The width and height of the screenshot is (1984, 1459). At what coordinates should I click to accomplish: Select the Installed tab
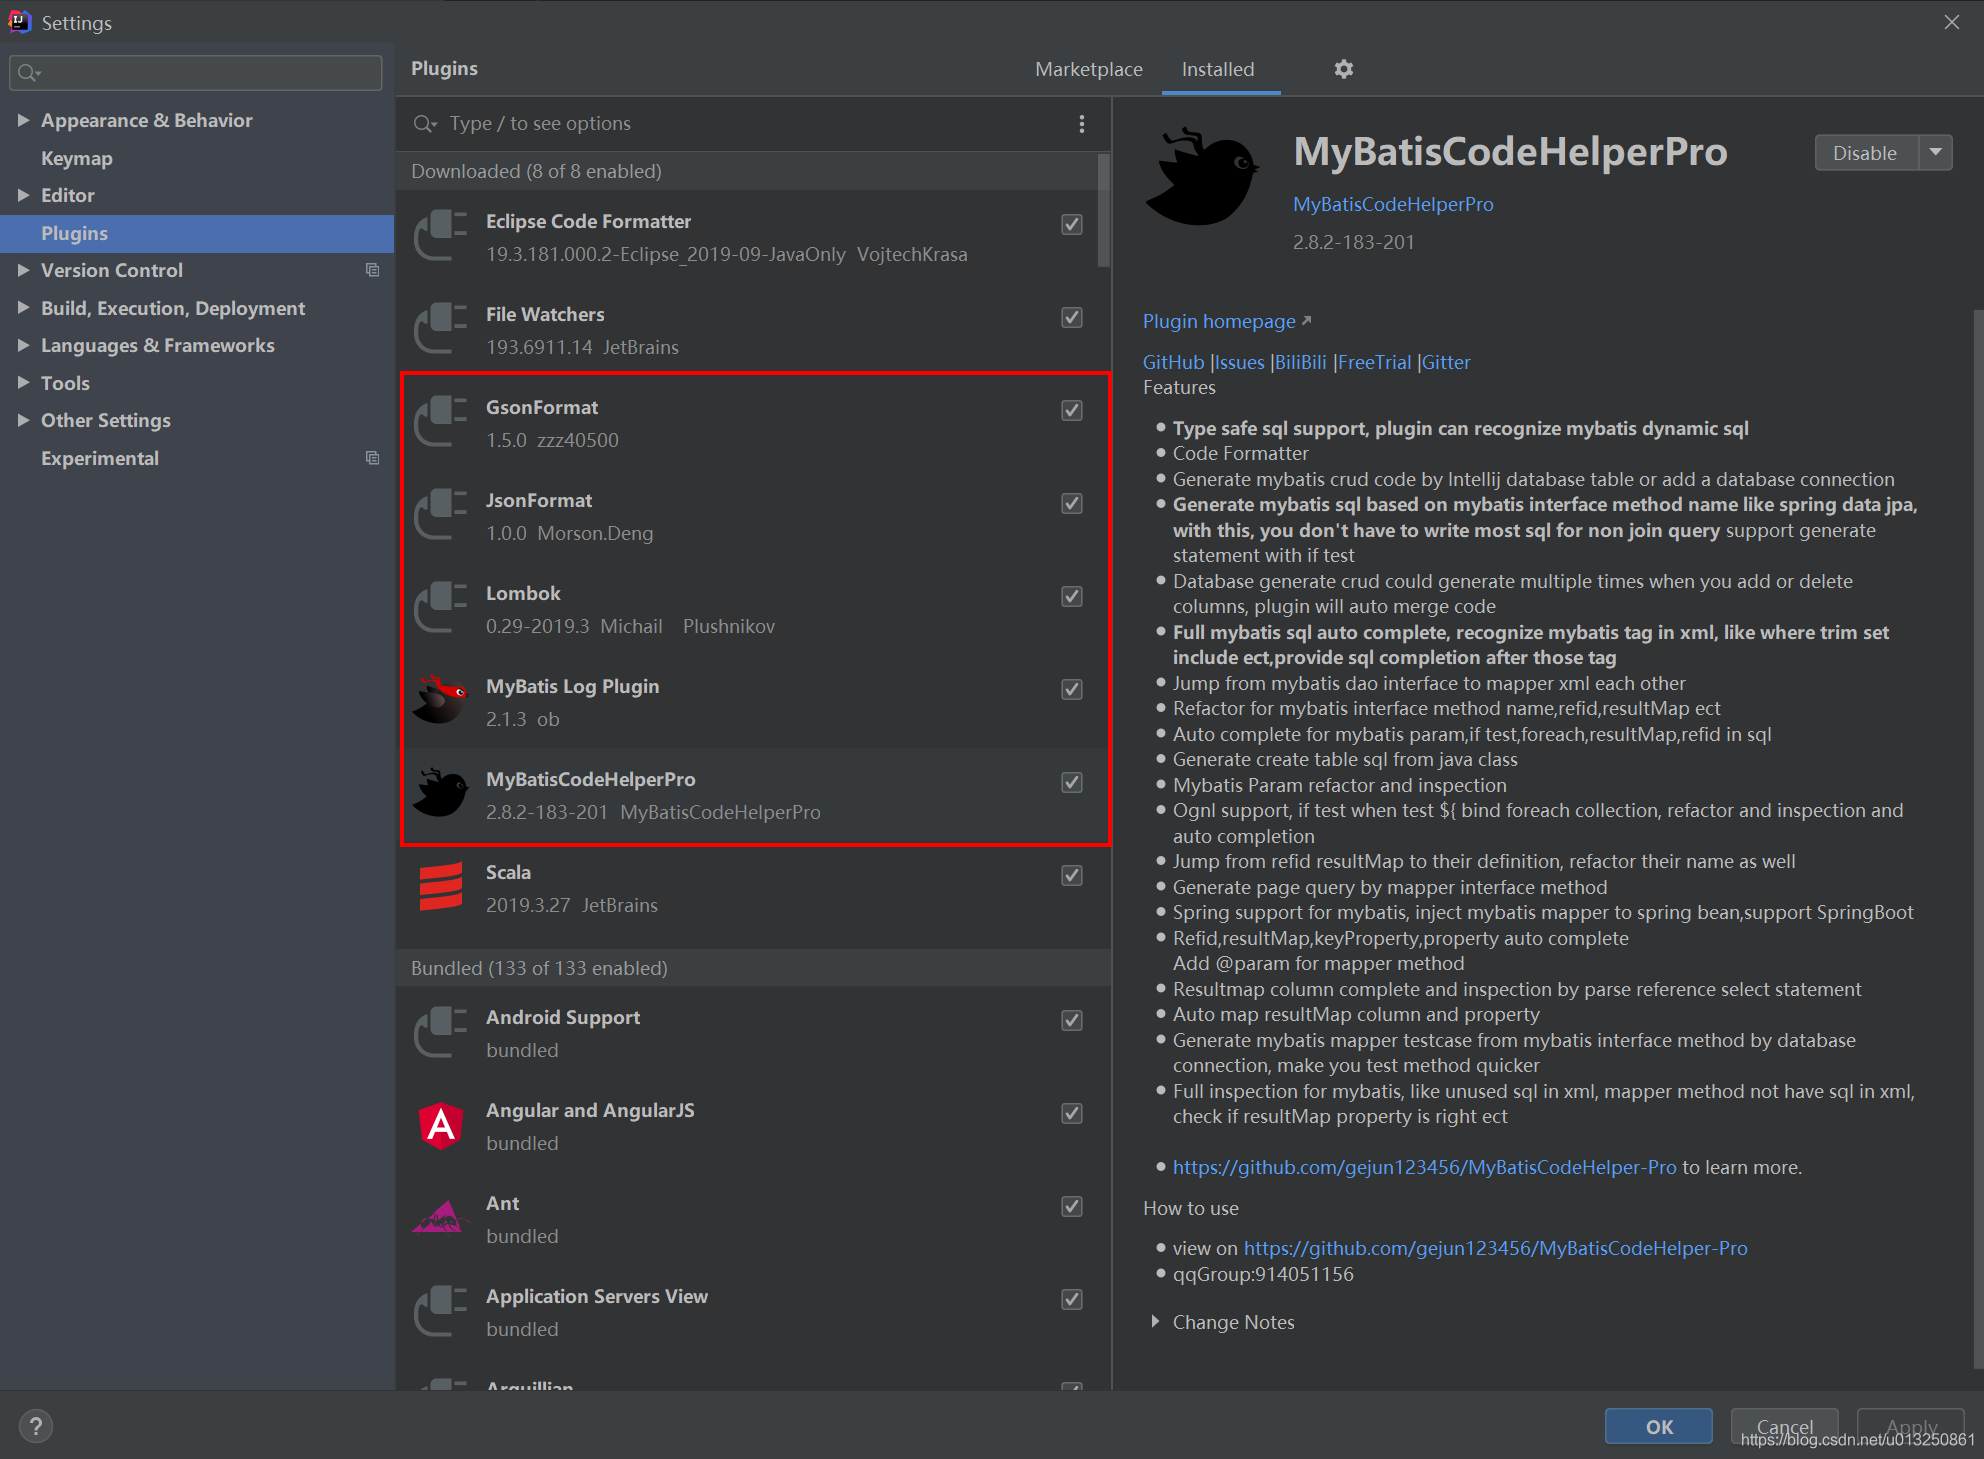(1220, 69)
